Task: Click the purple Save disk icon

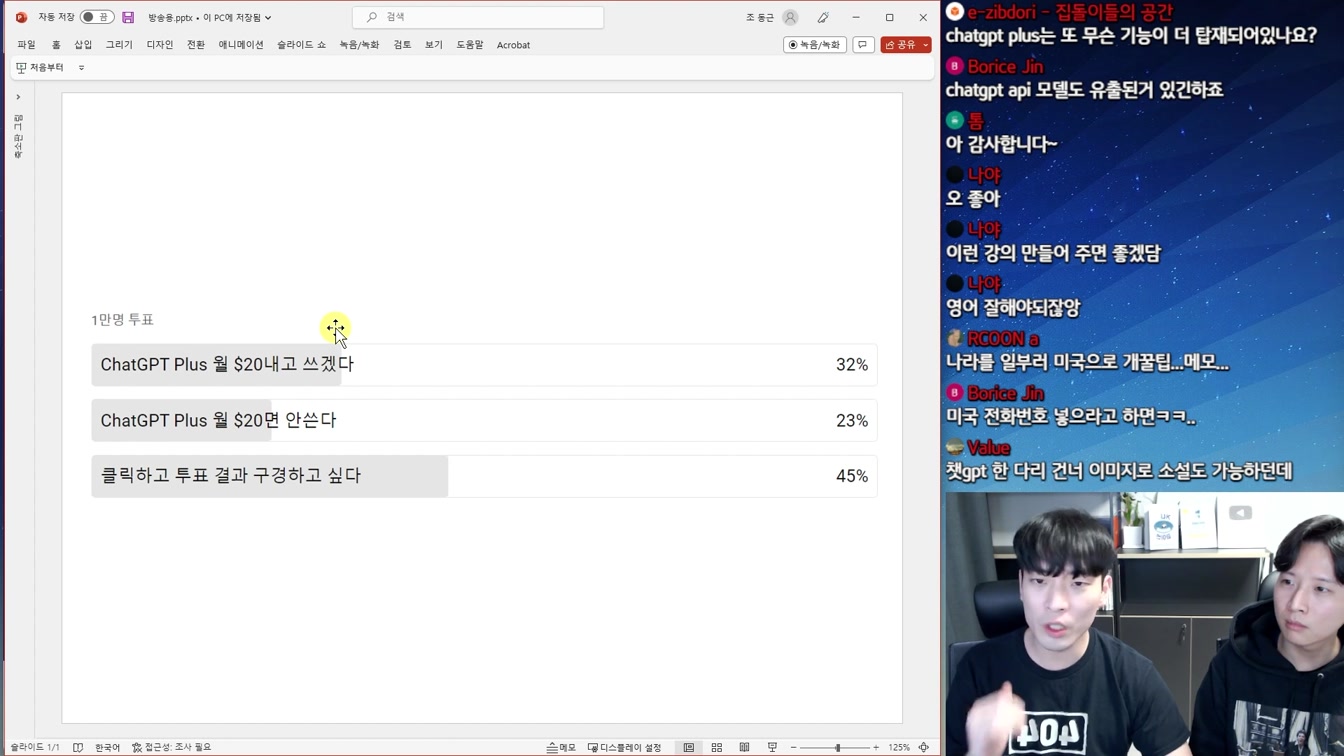Action: pyautogui.click(x=128, y=17)
